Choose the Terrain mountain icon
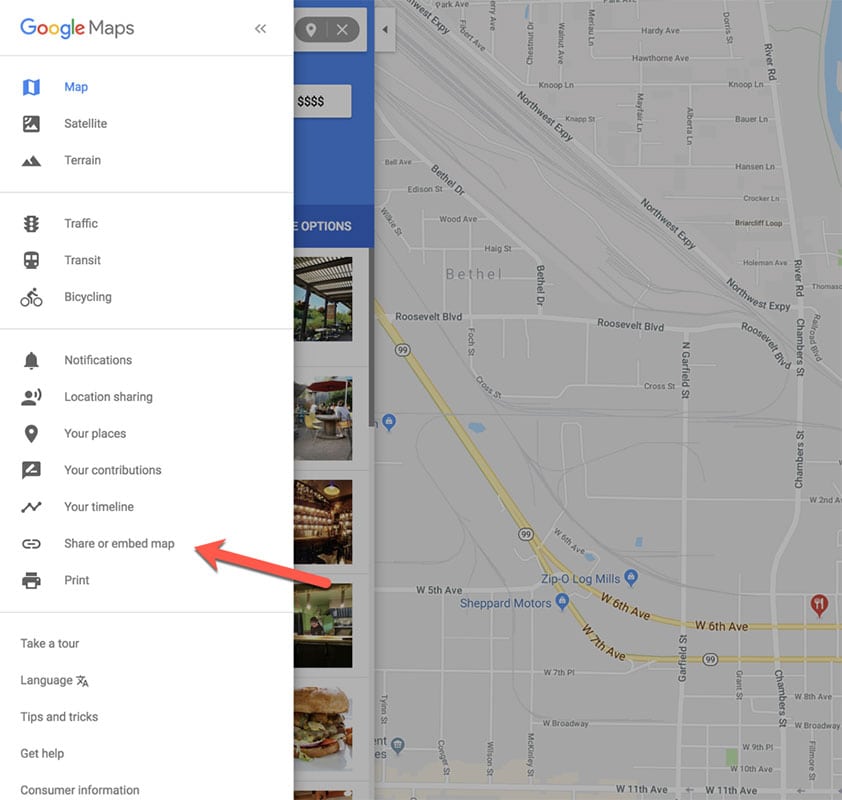 click(x=31, y=161)
